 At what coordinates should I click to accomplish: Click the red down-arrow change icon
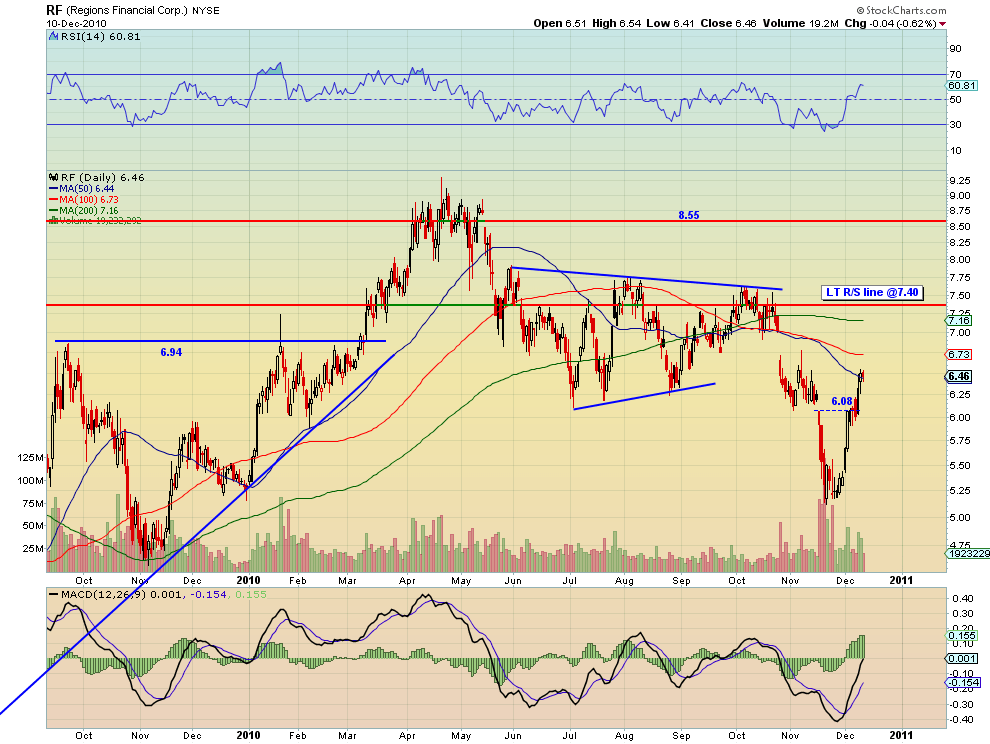[x=943, y=24]
